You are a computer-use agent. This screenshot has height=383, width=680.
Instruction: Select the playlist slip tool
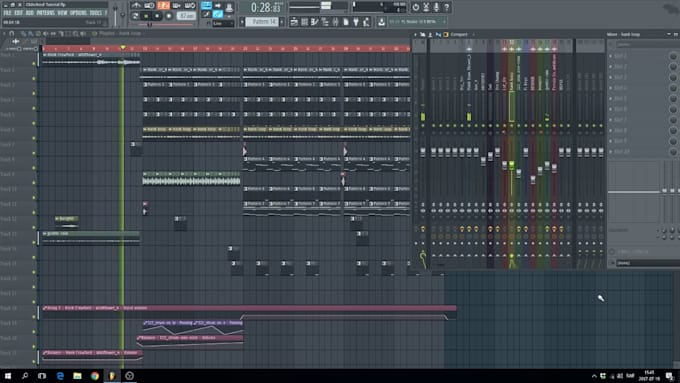(53, 34)
